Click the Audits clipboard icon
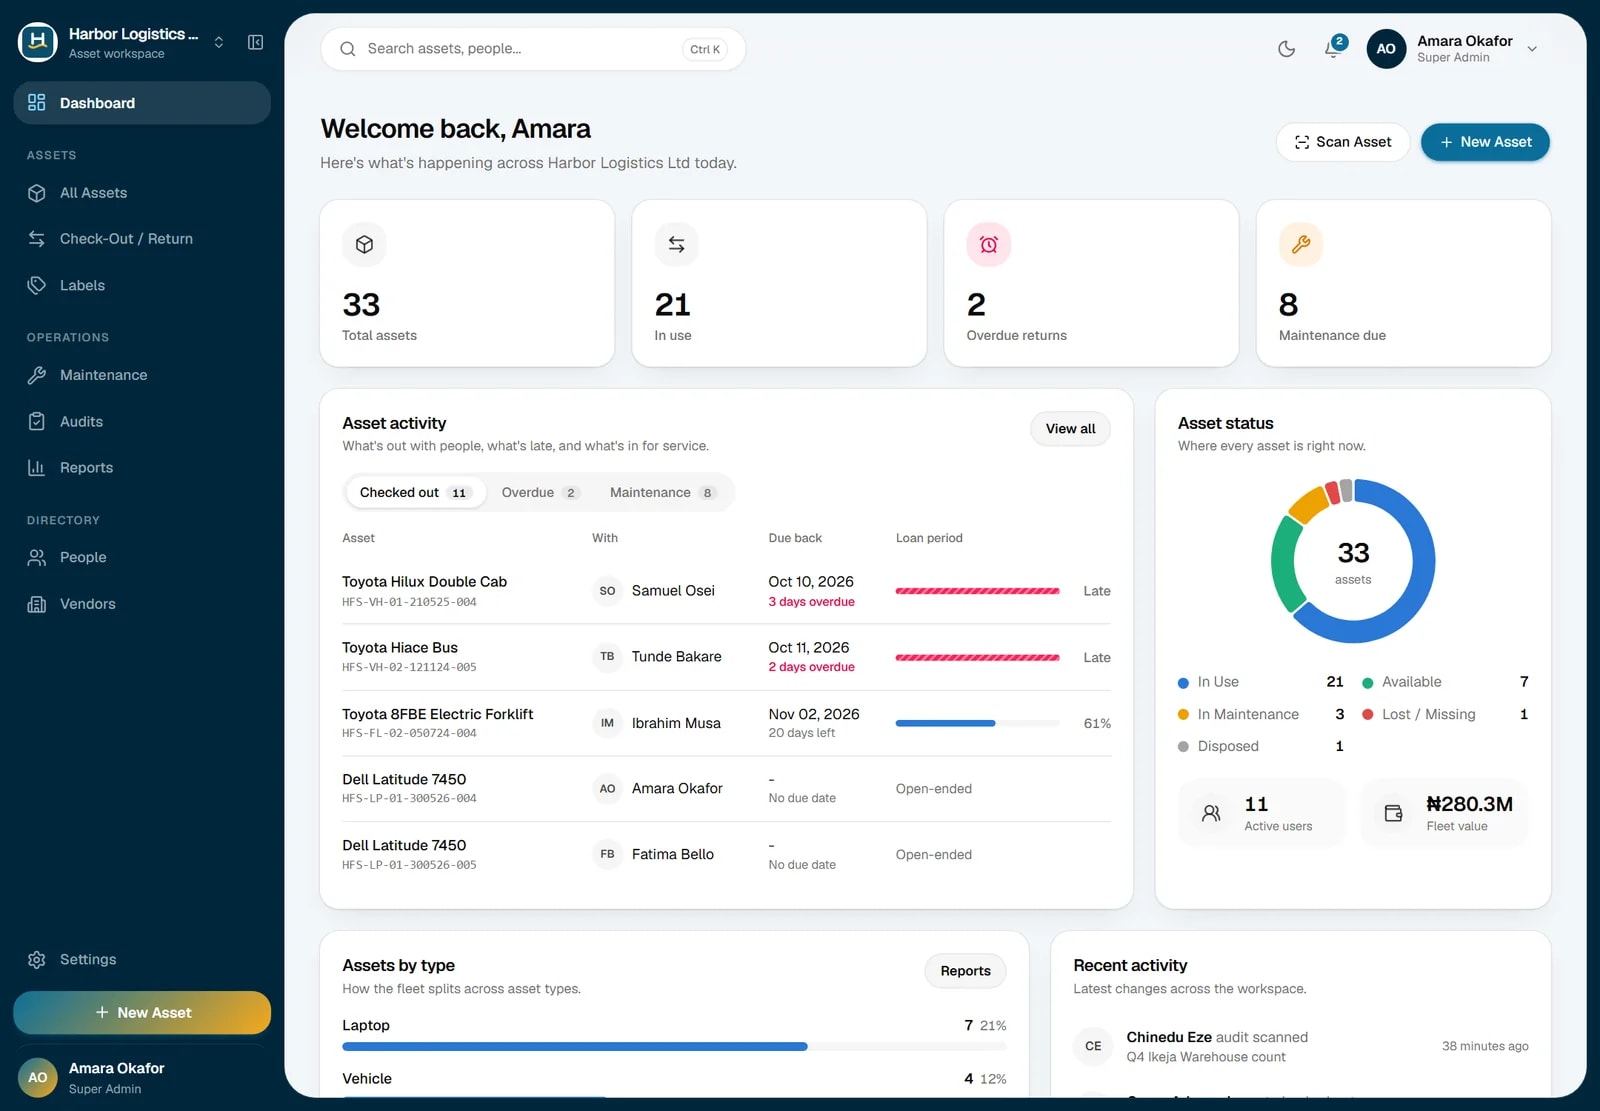This screenshot has height=1111, width=1600. pos(37,421)
